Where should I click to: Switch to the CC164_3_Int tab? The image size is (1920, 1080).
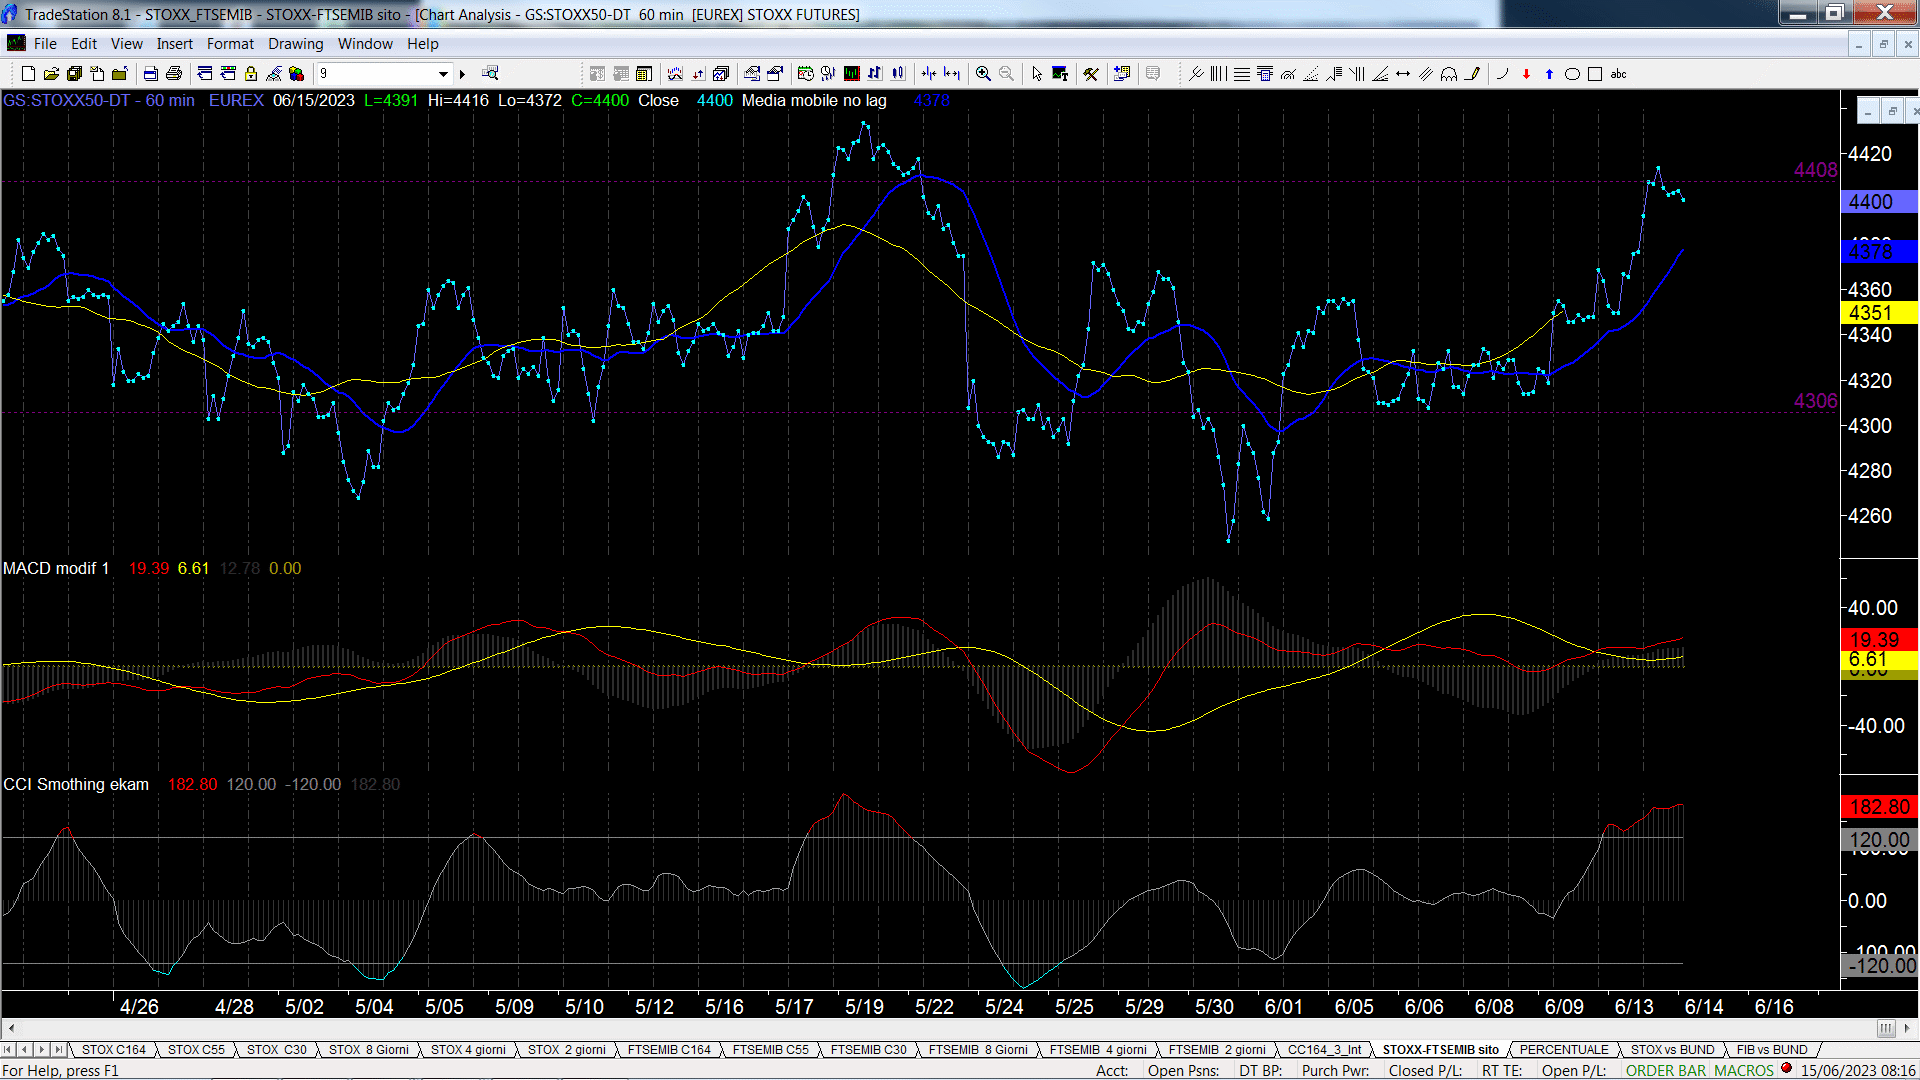point(1324,1050)
